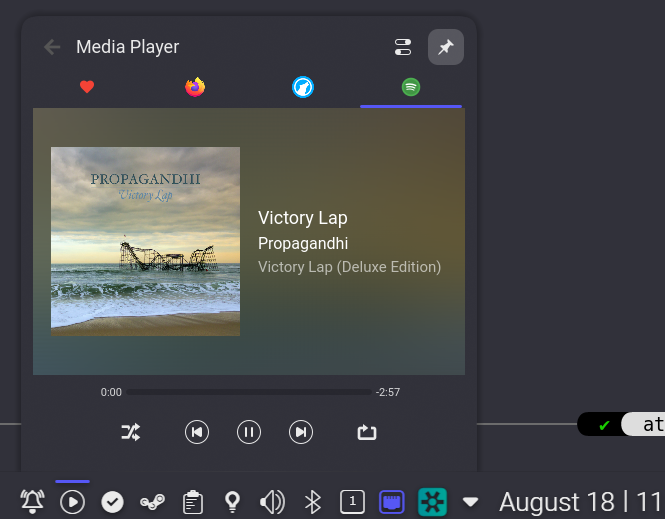Open the Media Player configure toggles icon
Screen dimensions: 665x519
click(x=403, y=47)
